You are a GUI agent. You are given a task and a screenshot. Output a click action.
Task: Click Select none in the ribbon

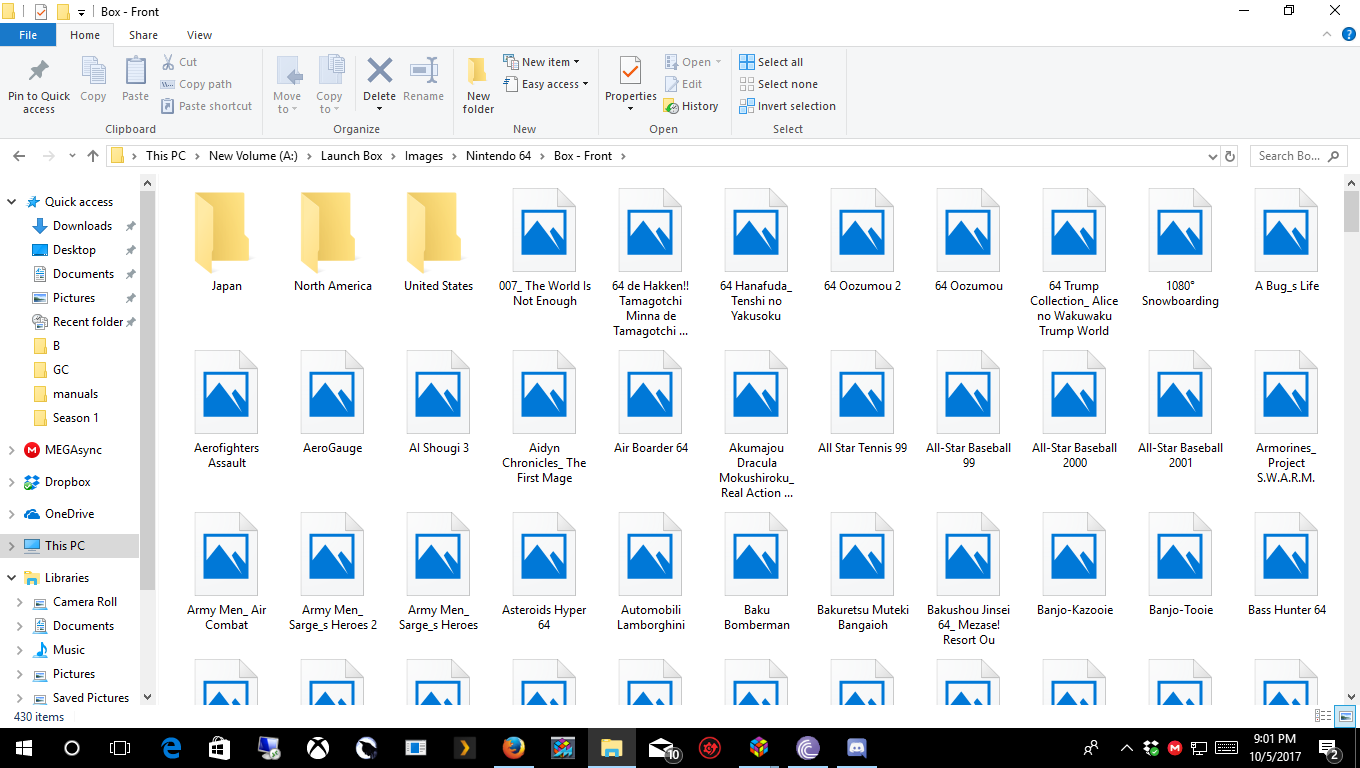778,84
